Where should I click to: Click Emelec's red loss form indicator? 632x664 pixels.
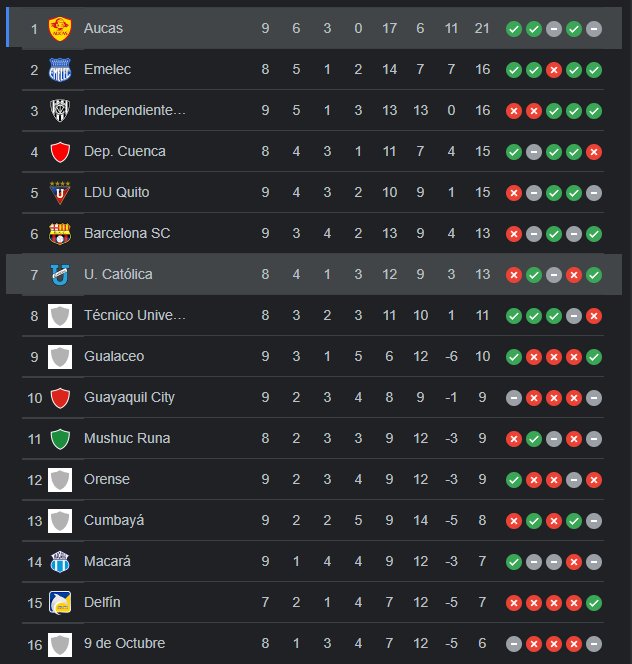point(554,70)
